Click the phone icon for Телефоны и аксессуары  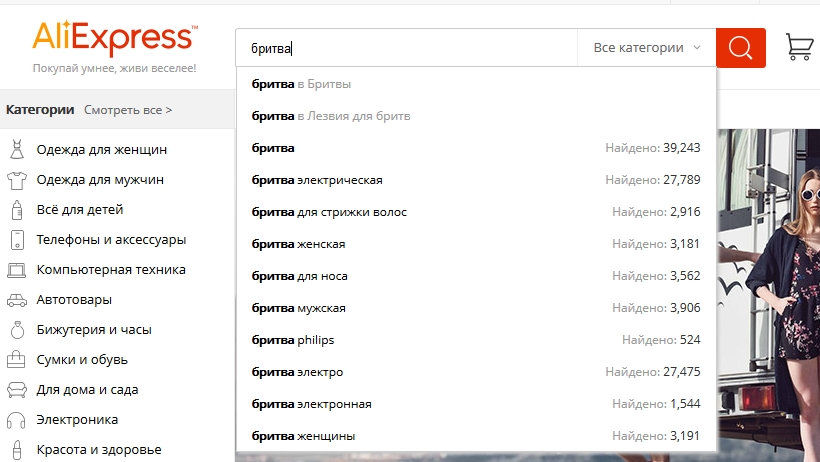(17, 240)
